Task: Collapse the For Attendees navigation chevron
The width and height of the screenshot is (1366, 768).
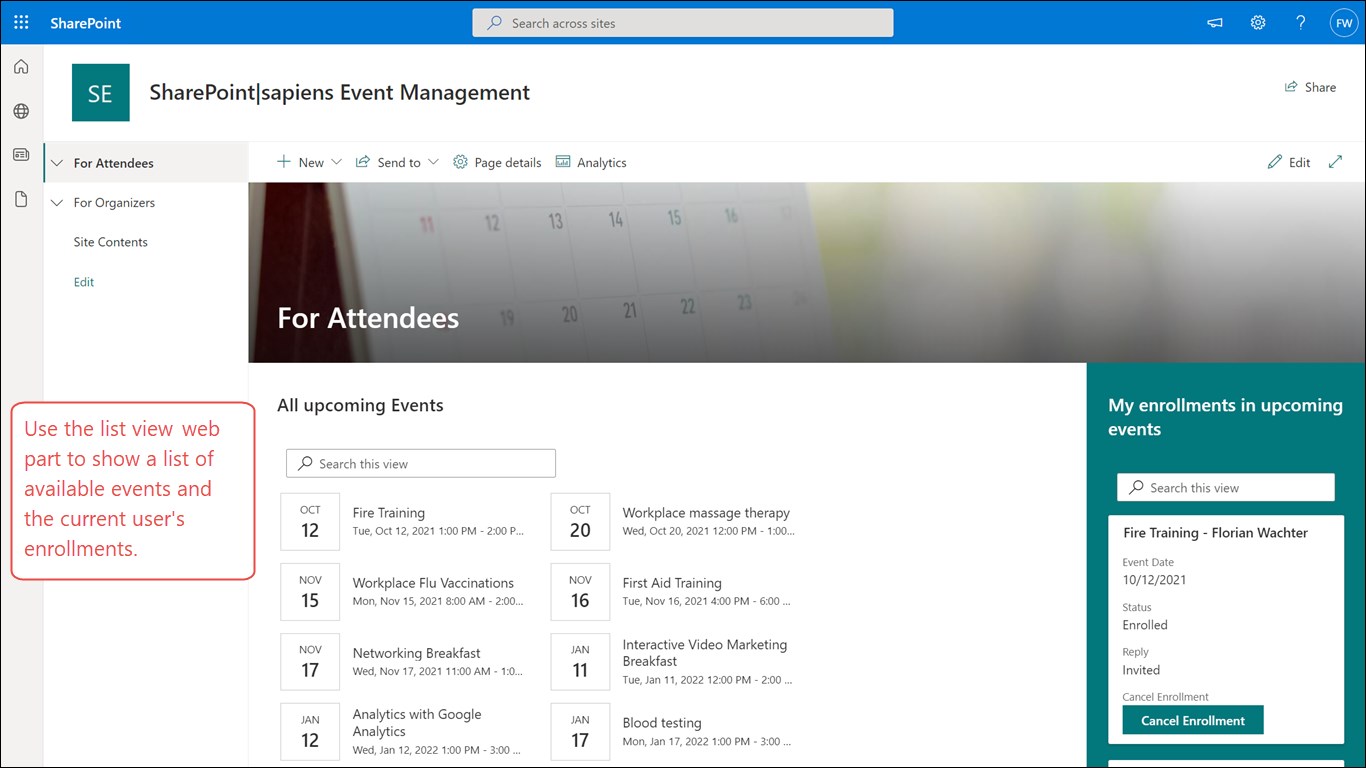Action: pos(57,163)
